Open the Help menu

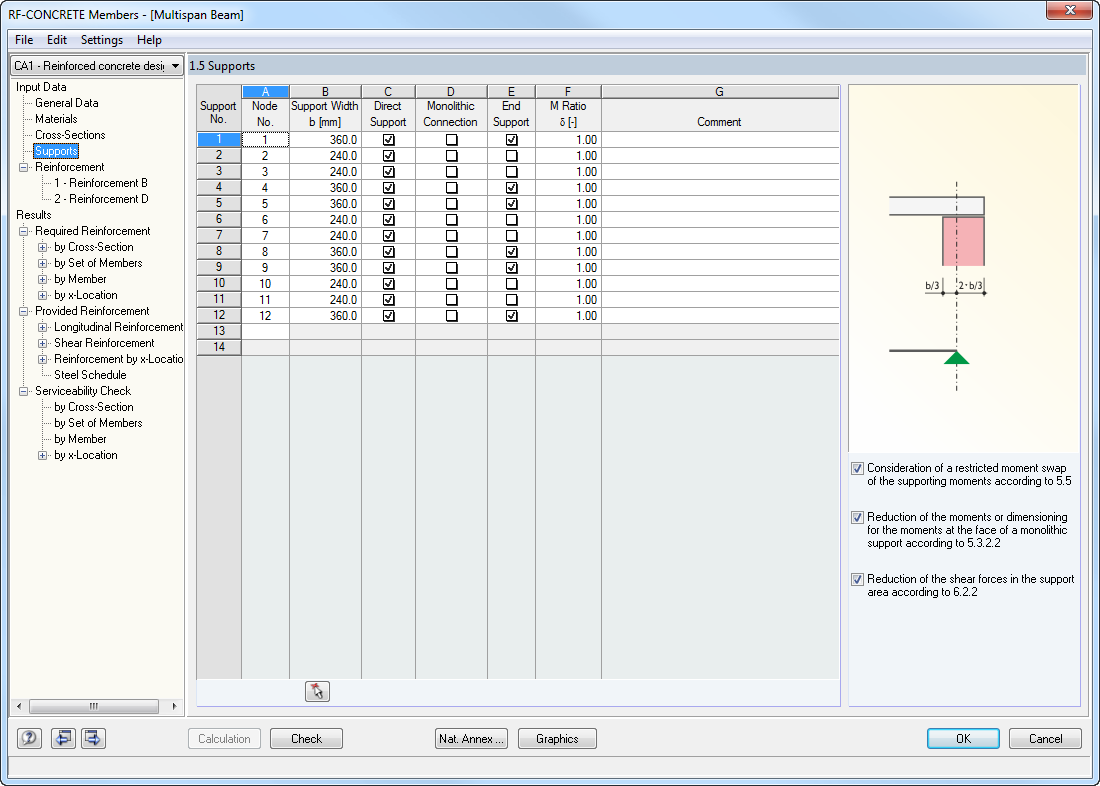tap(149, 40)
